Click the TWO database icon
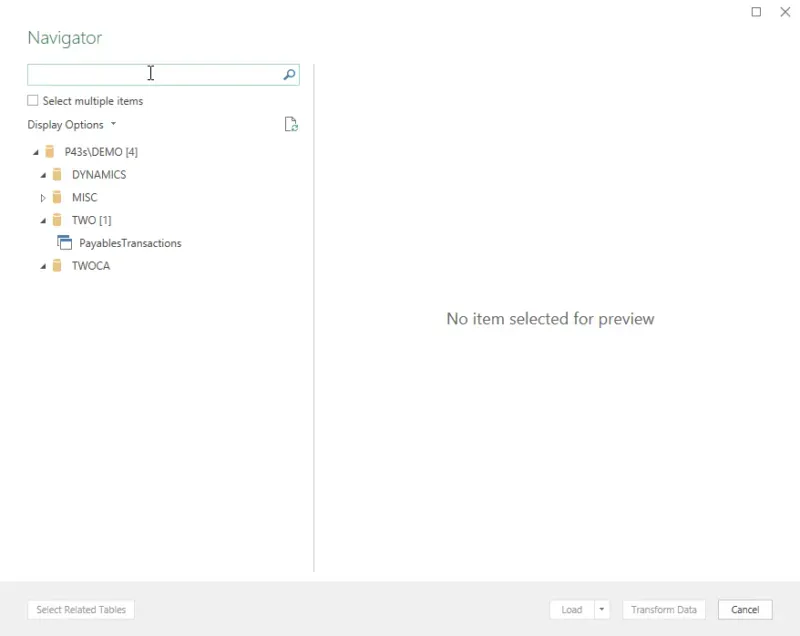The width and height of the screenshot is (800, 636). coord(57,220)
